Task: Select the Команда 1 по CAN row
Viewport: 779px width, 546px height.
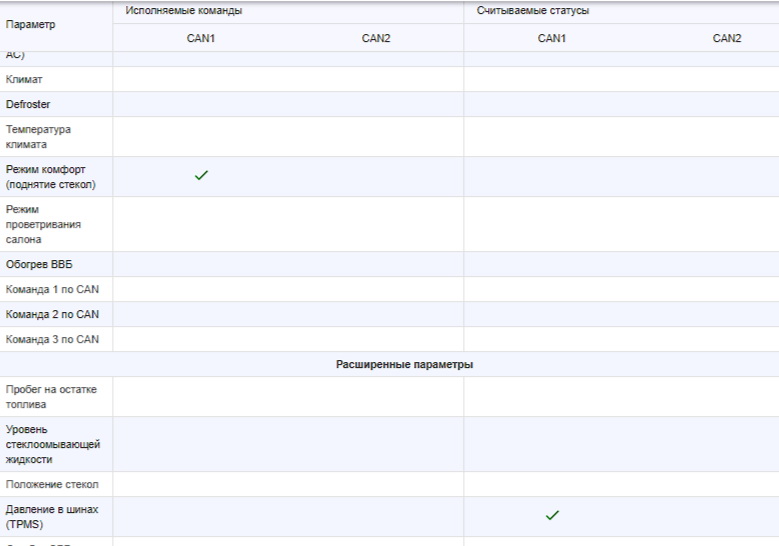Action: [52, 289]
